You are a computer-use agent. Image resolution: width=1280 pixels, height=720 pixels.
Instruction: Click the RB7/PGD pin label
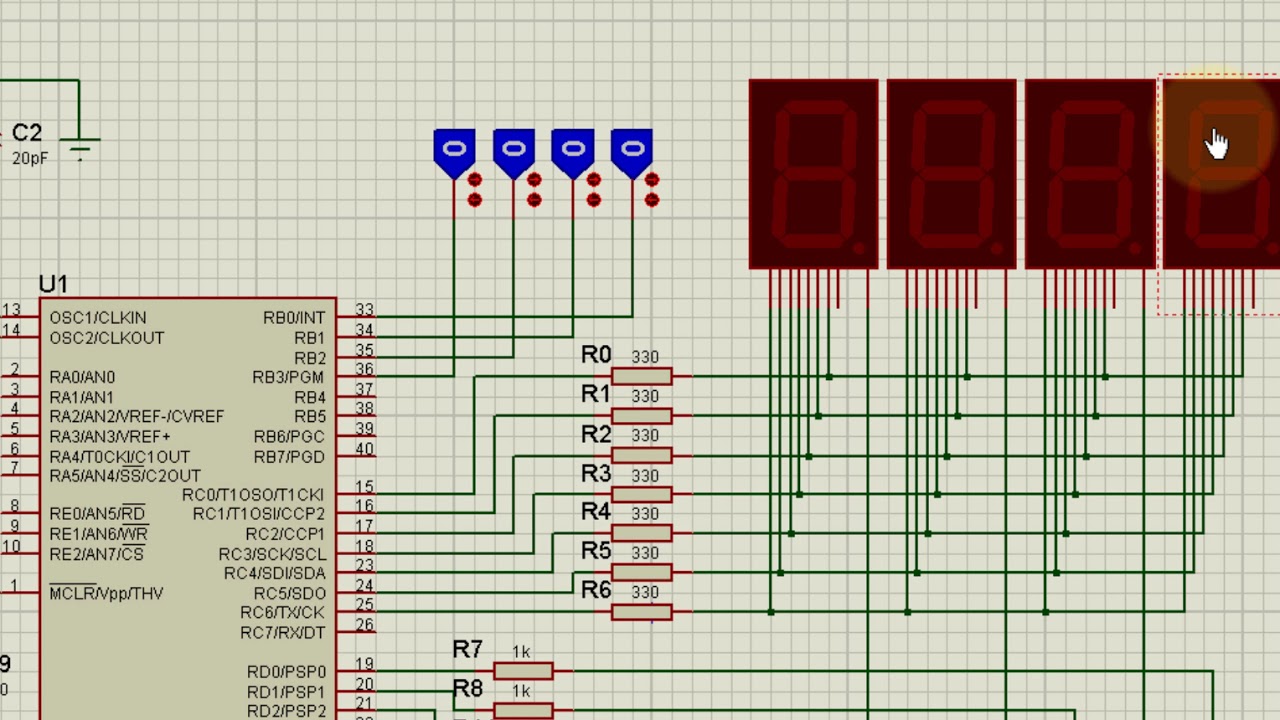290,456
